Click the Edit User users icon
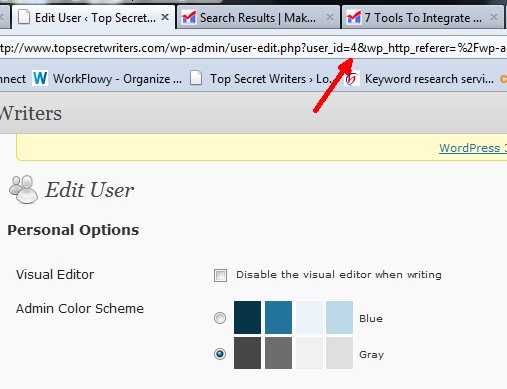507x389 pixels. click(23, 189)
